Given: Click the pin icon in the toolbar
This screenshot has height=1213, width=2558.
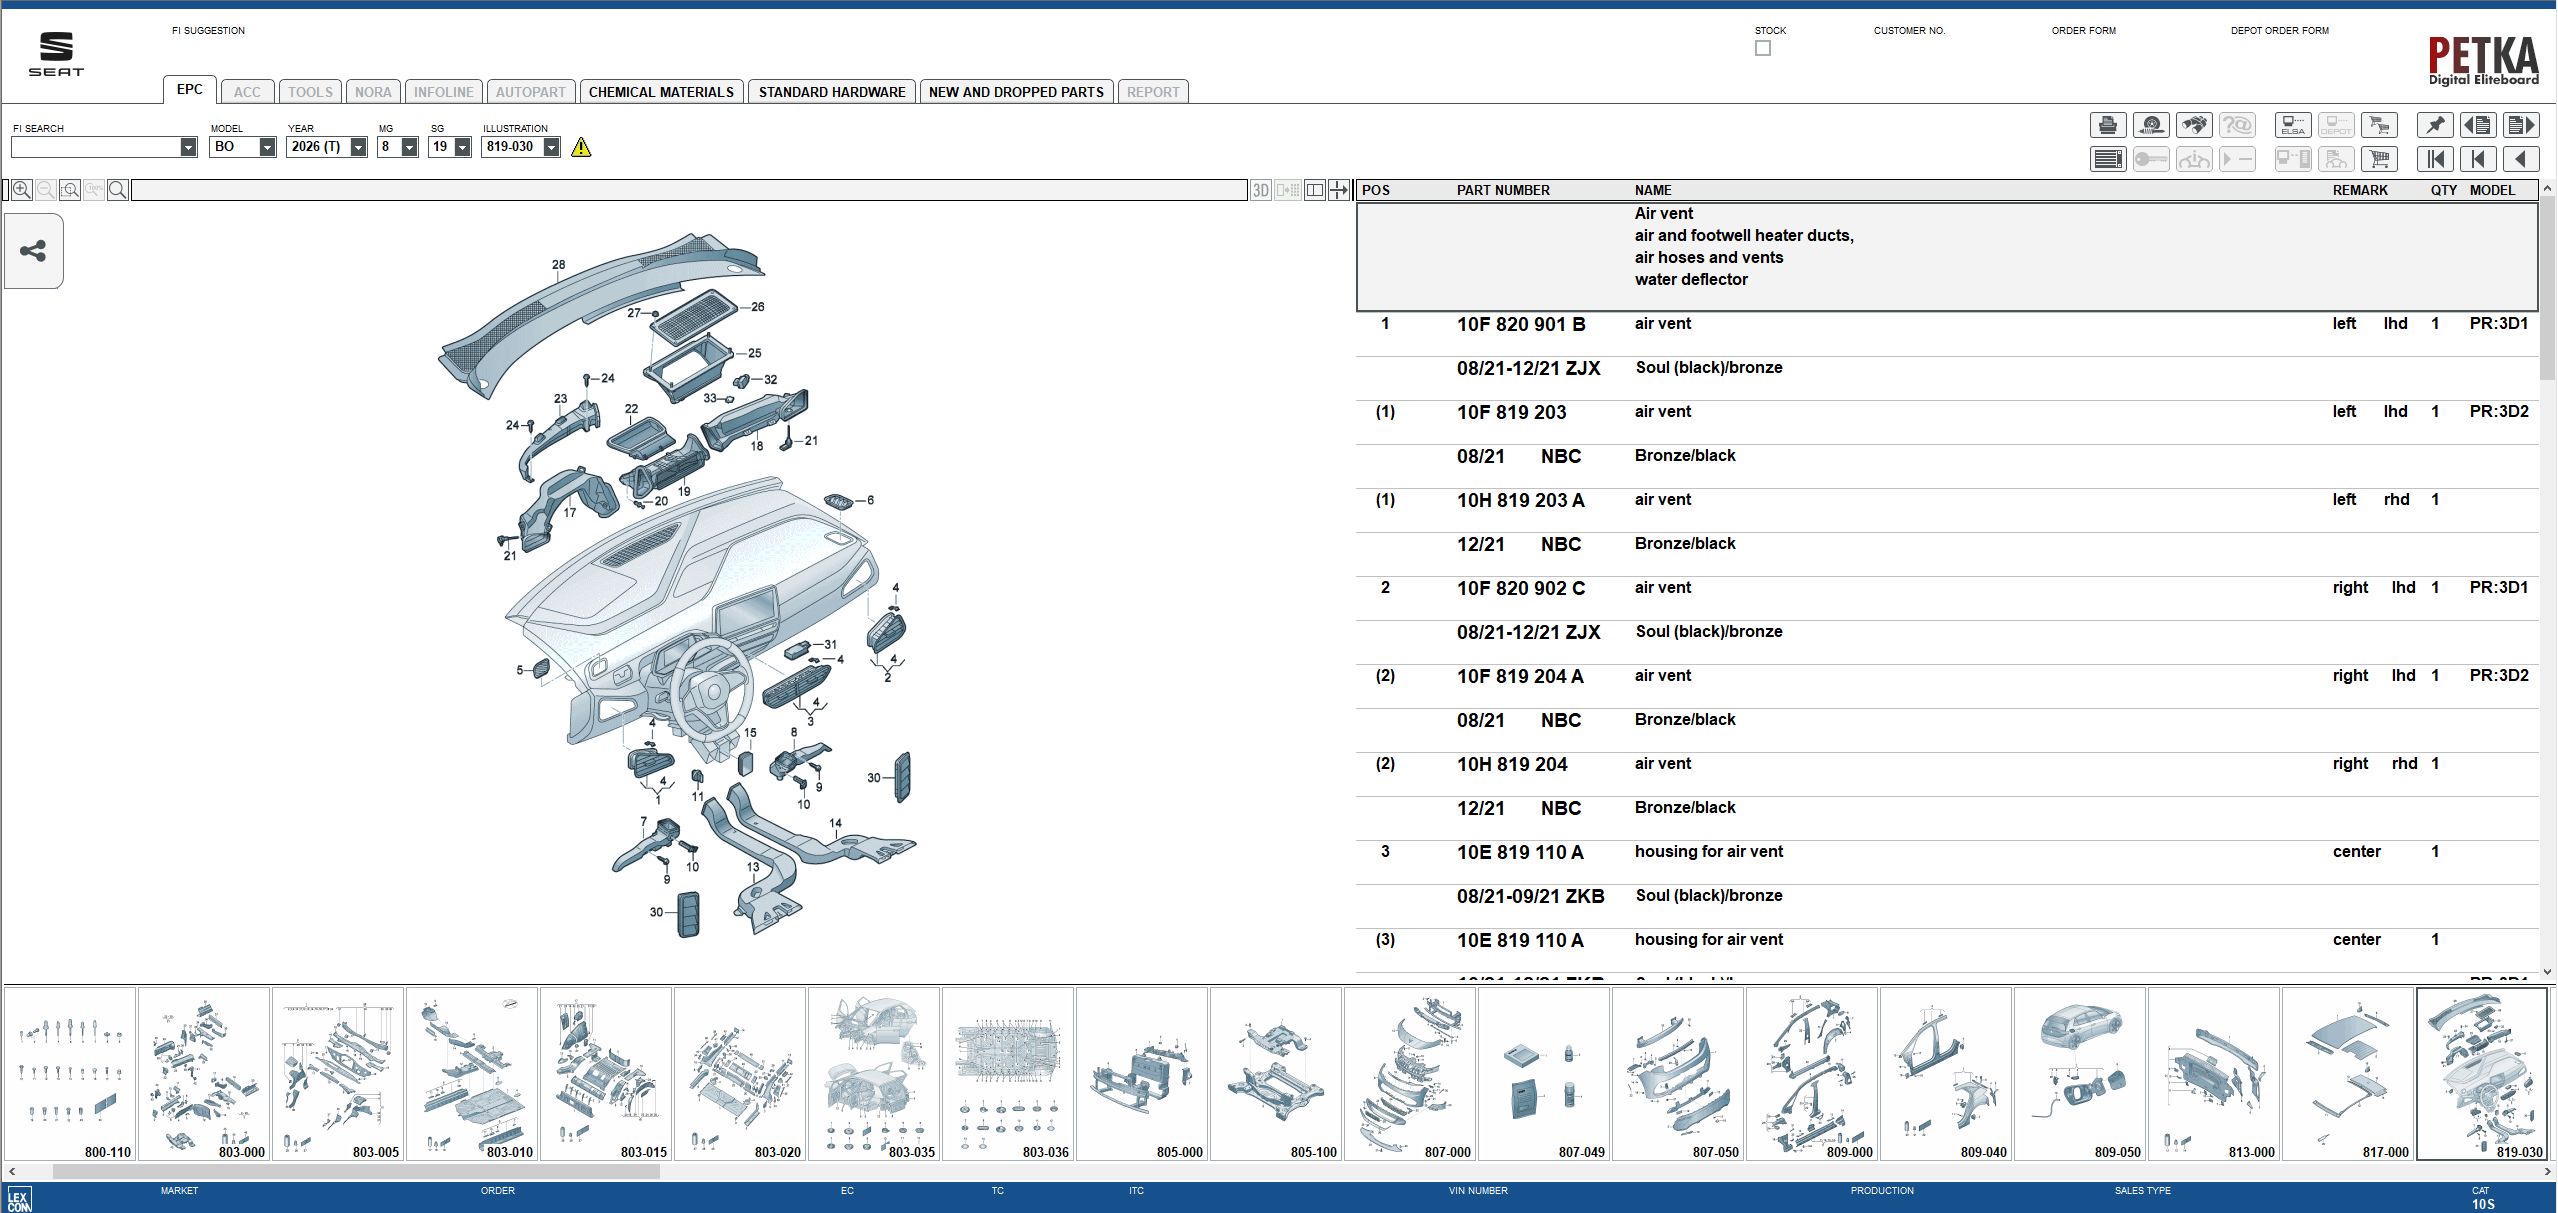Looking at the screenshot, I should tap(2435, 125).
